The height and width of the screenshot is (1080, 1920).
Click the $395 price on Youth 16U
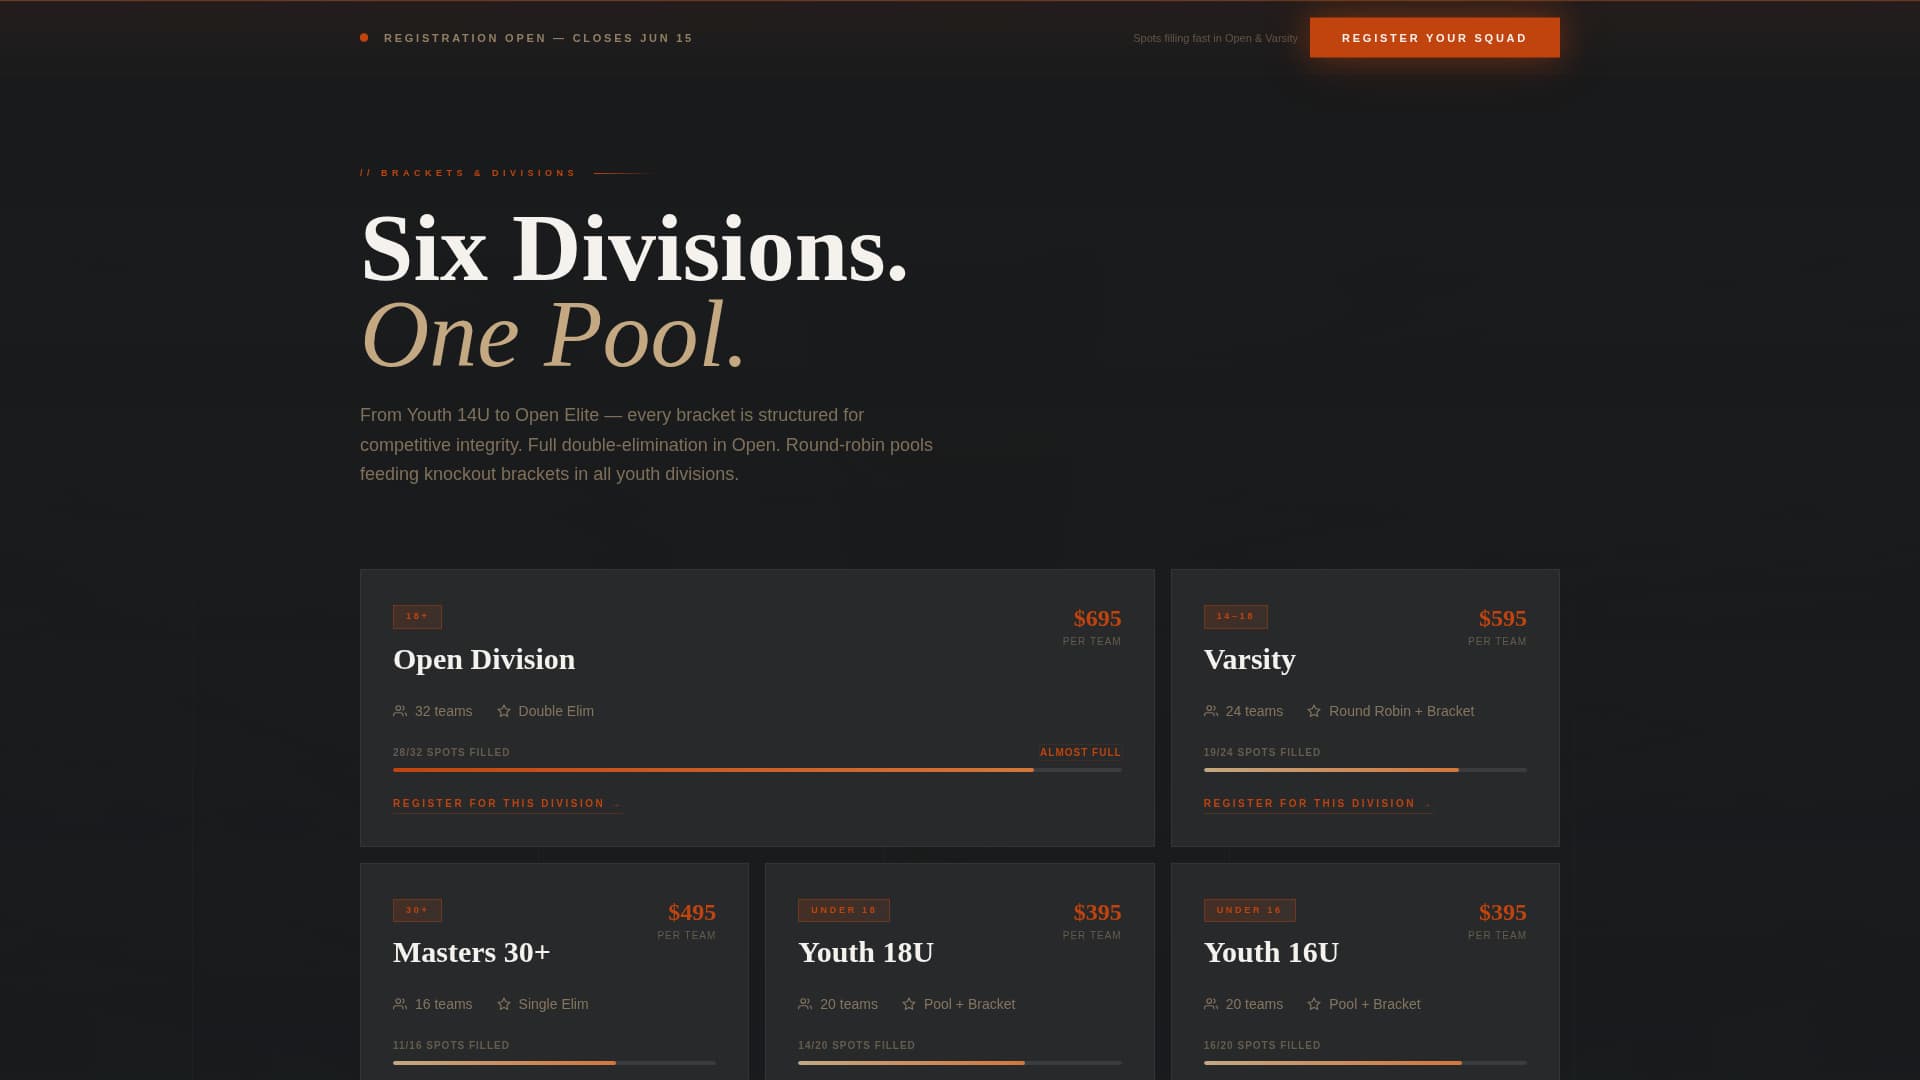1502,912
